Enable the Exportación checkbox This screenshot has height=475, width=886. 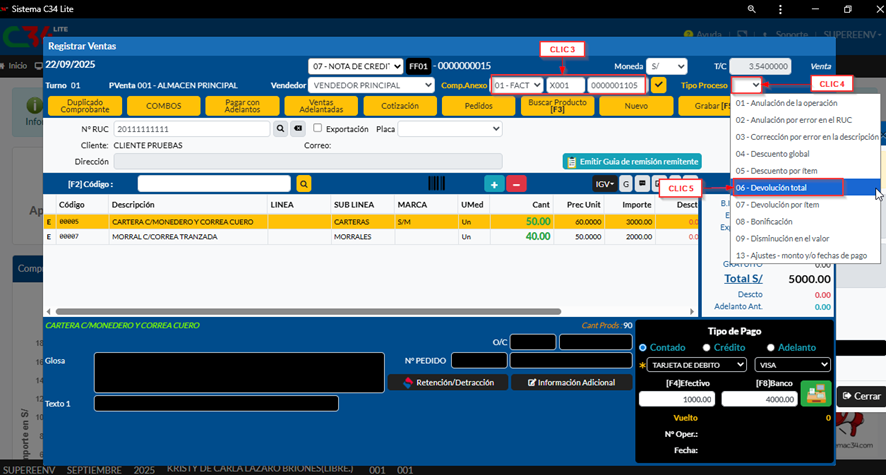[x=318, y=129]
